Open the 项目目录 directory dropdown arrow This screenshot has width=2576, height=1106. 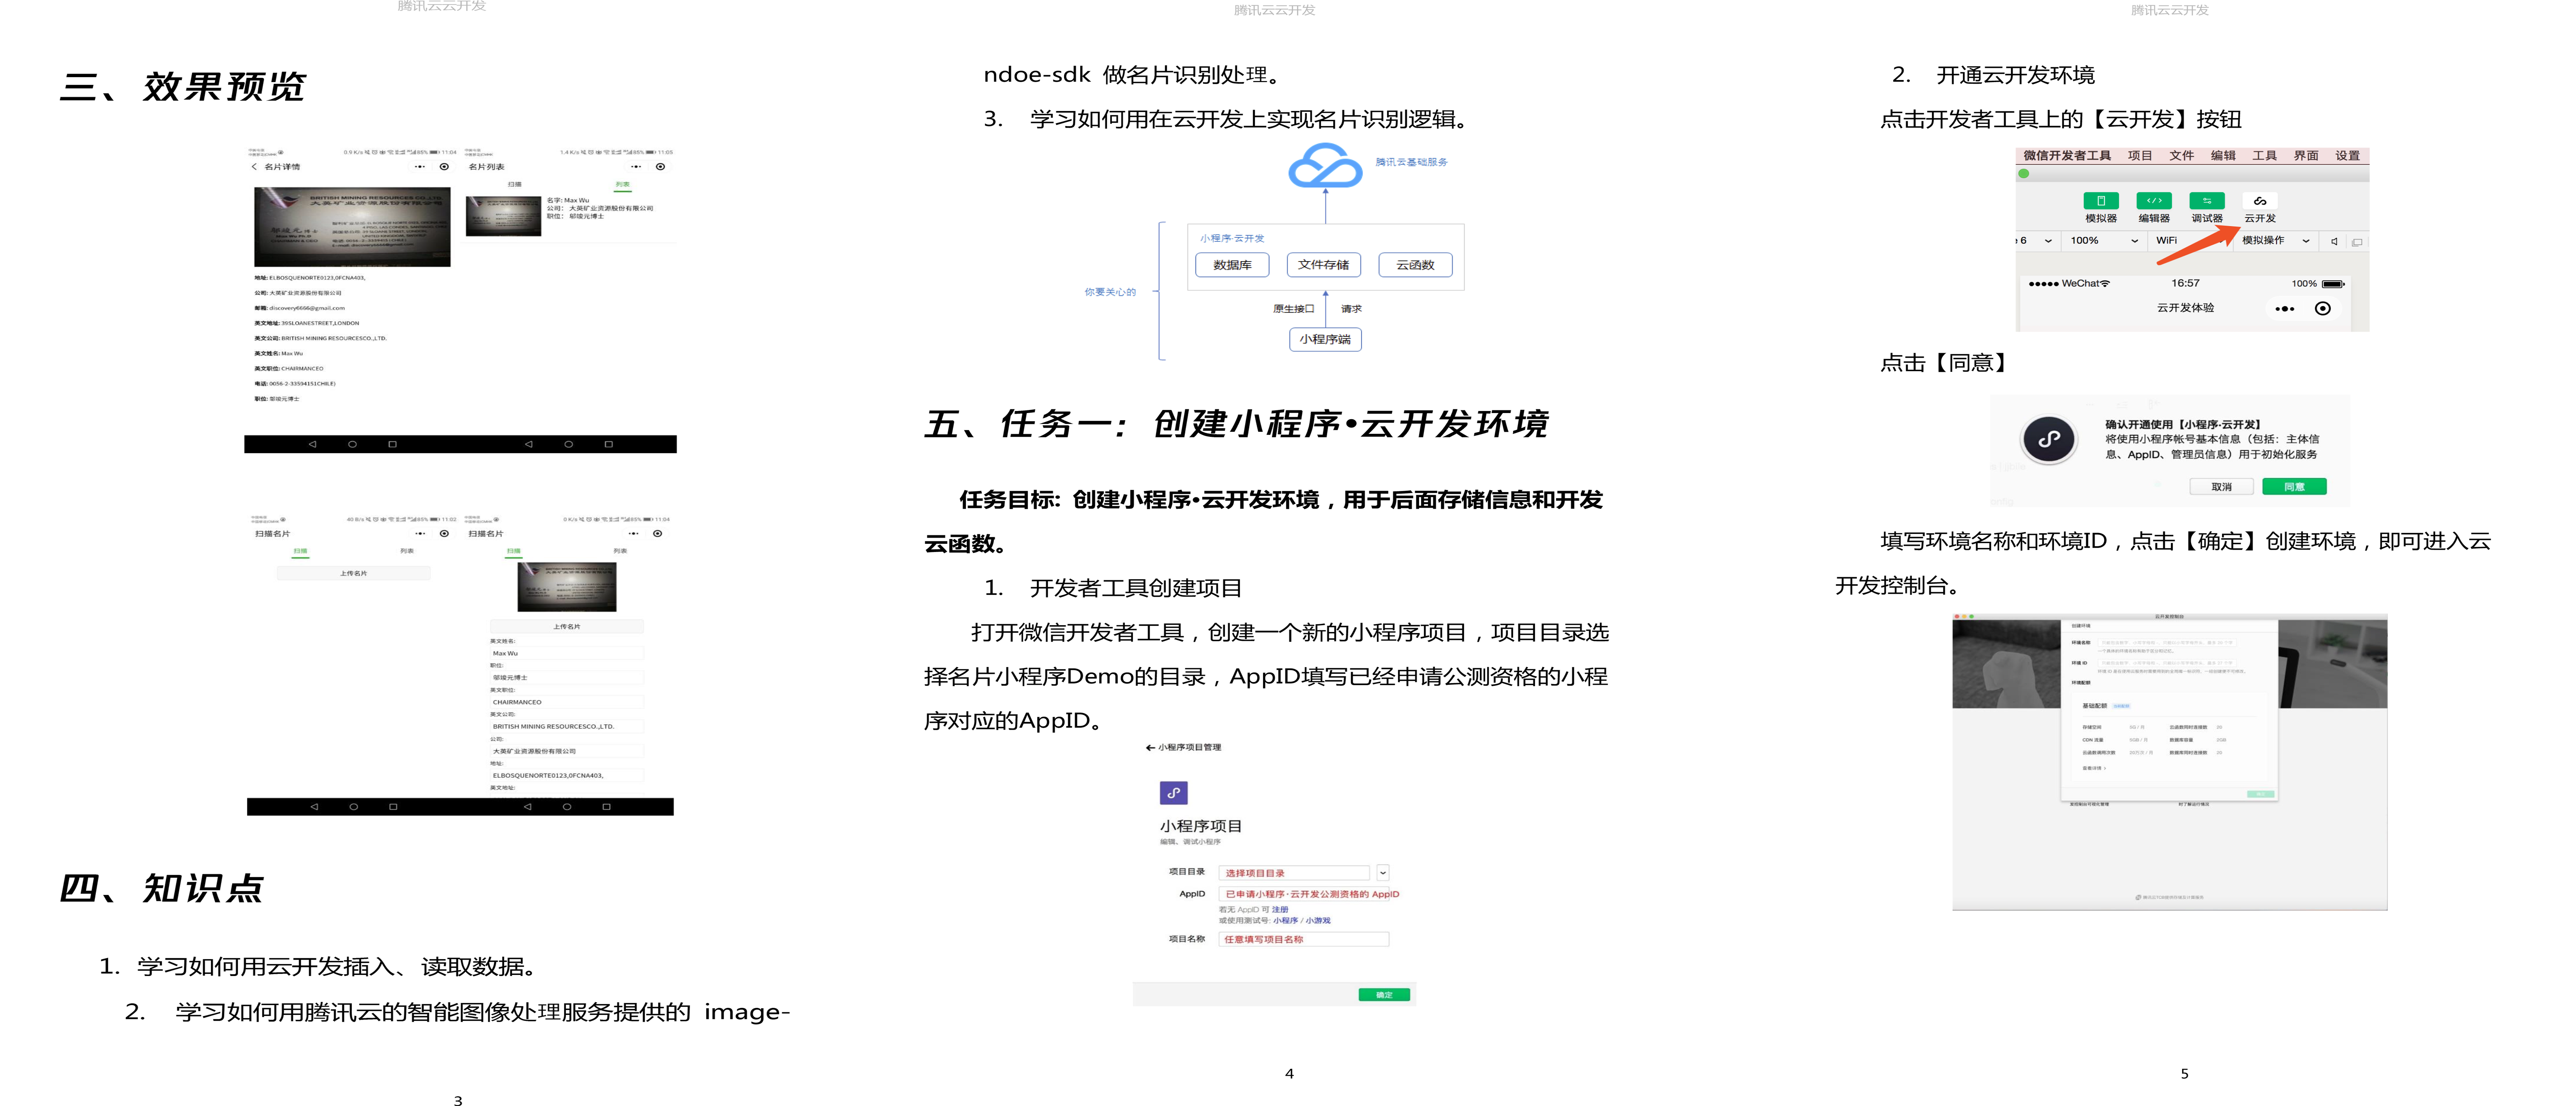[1383, 873]
